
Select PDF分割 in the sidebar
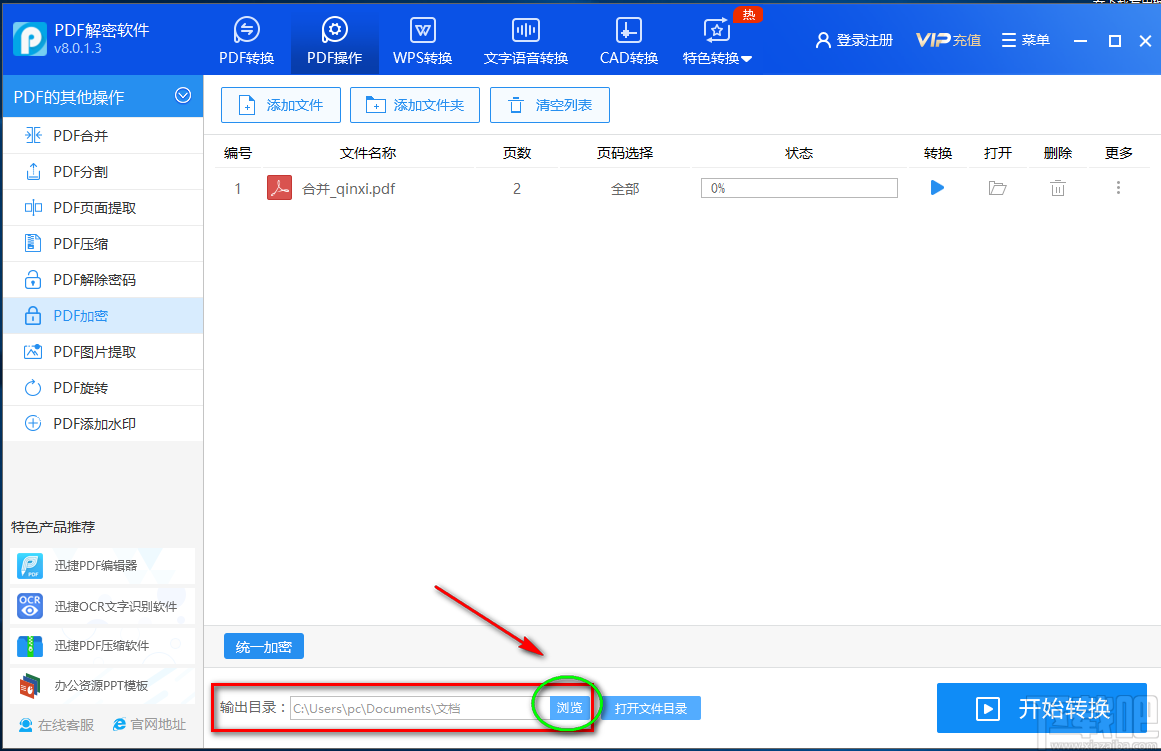(x=103, y=172)
